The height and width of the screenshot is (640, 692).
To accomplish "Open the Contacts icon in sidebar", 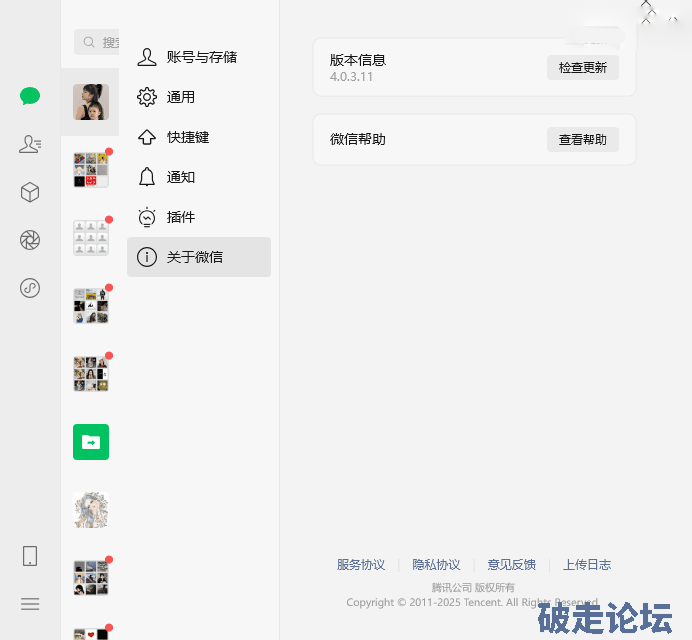I will [30, 144].
